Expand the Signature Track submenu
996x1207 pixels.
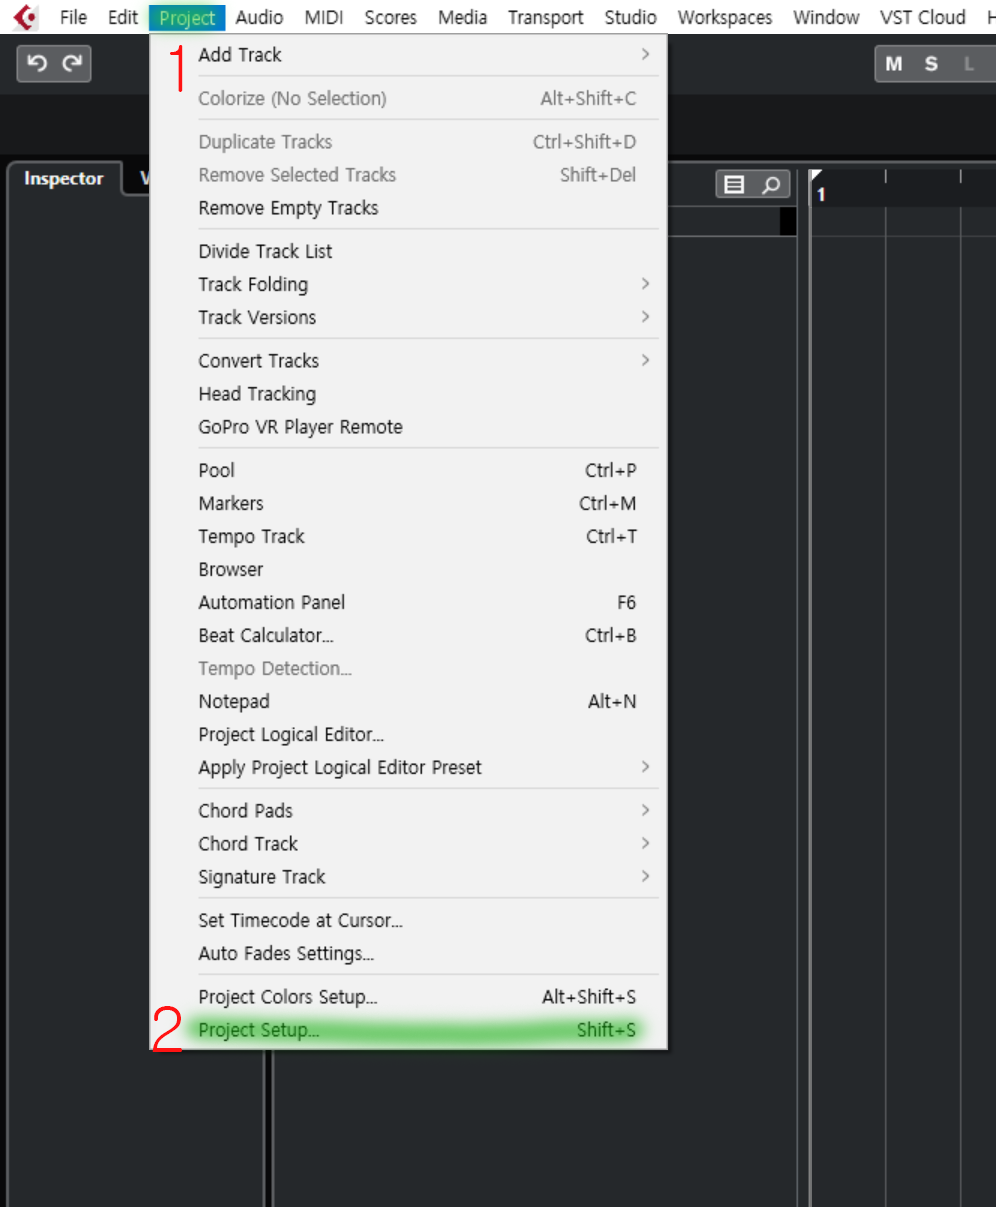coord(409,876)
